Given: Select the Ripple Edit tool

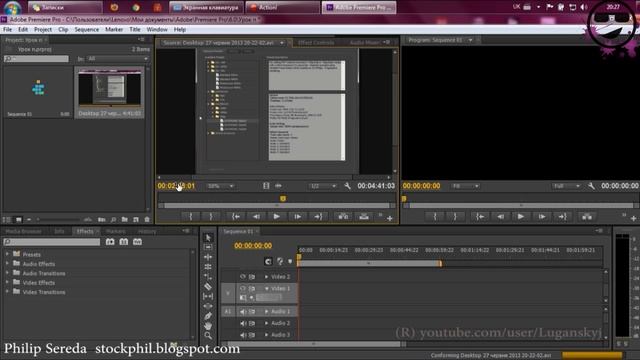Looking at the screenshot, I should (208, 257).
